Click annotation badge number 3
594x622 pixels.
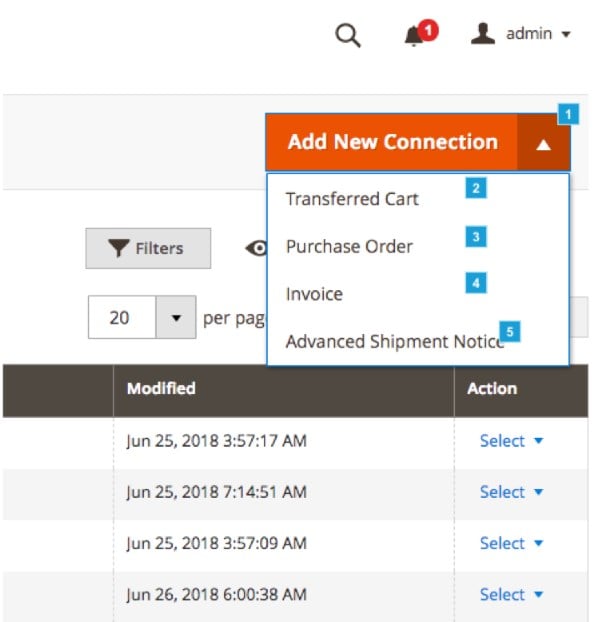click(476, 237)
